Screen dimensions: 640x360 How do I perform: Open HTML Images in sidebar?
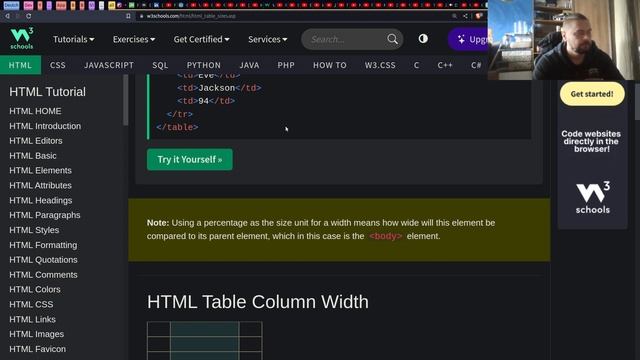pos(36,334)
